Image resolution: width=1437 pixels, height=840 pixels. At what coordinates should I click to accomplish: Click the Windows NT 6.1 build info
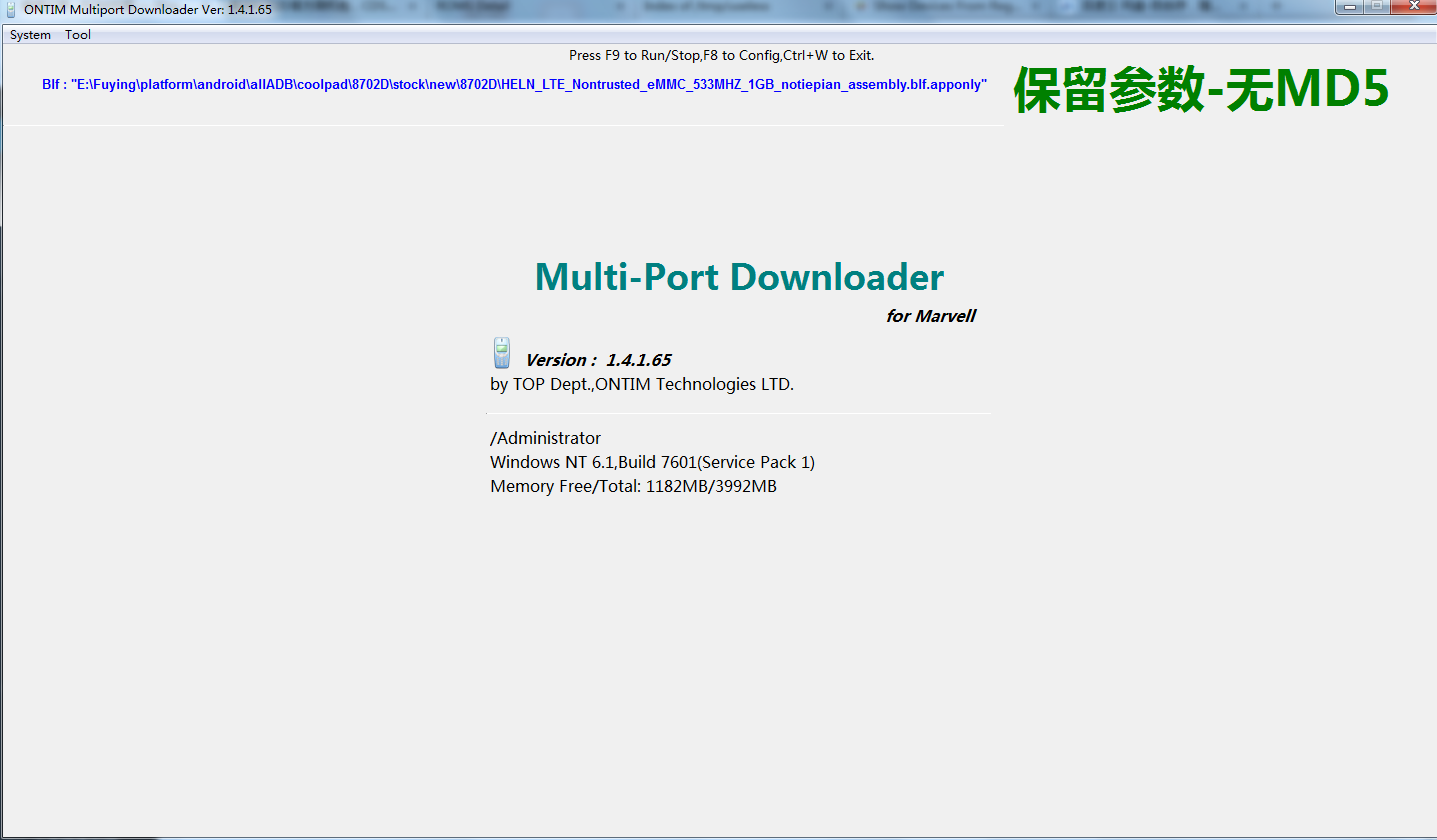652,462
